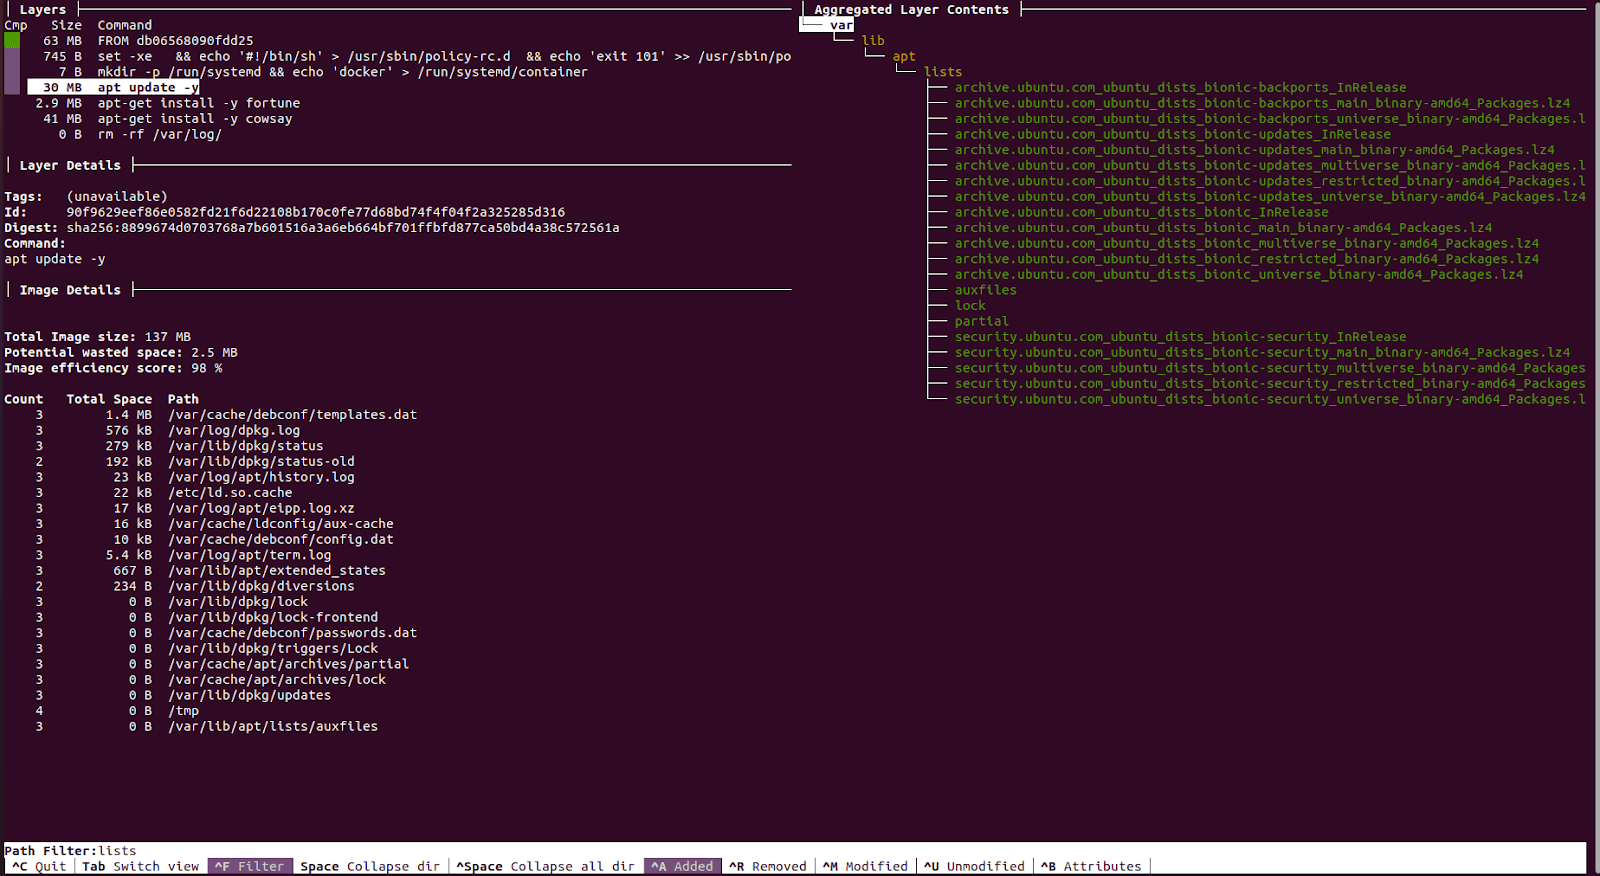Toggle the ^A Added file filter
This screenshot has height=876, width=1600.
coord(683,866)
